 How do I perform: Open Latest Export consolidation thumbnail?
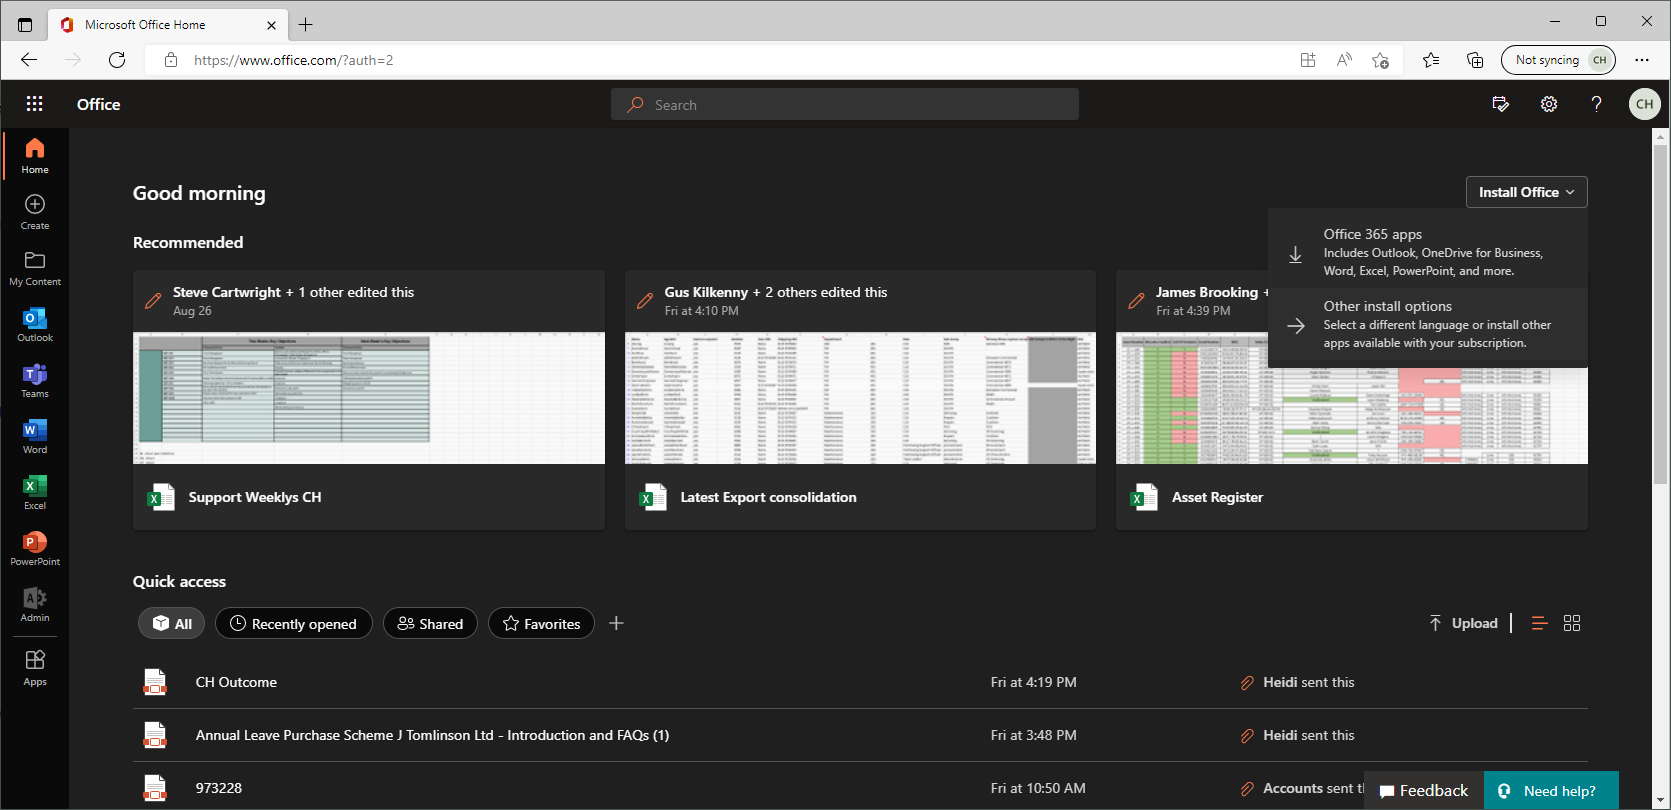pos(860,398)
